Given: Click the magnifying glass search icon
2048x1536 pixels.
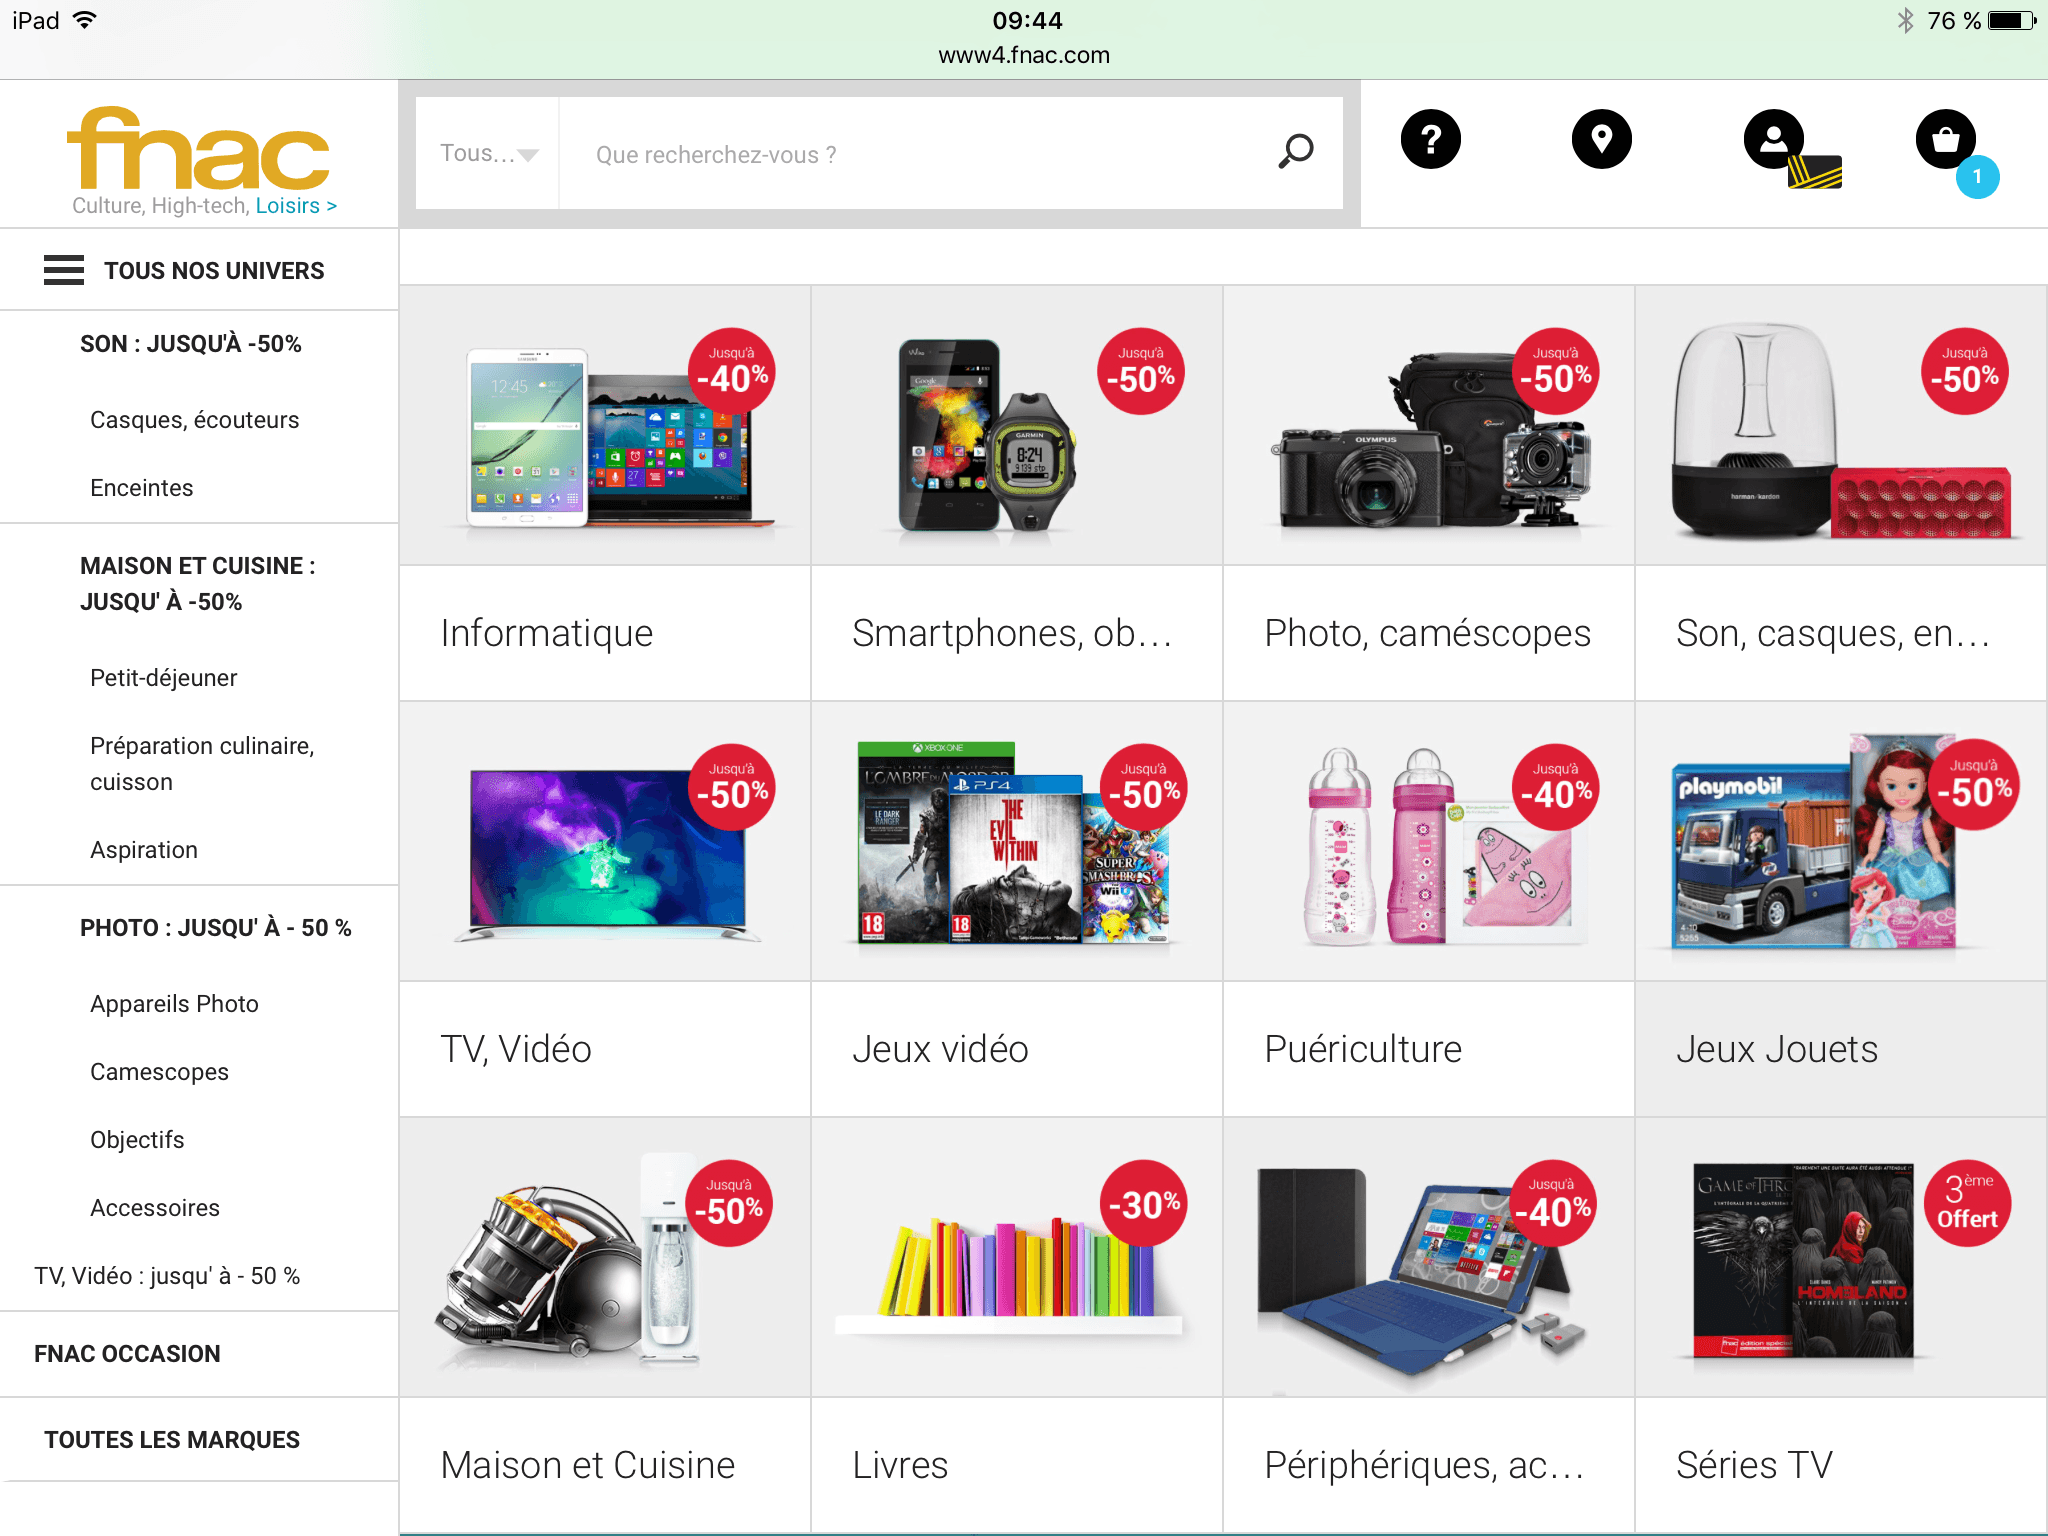Looking at the screenshot, I should pyautogui.click(x=1296, y=152).
